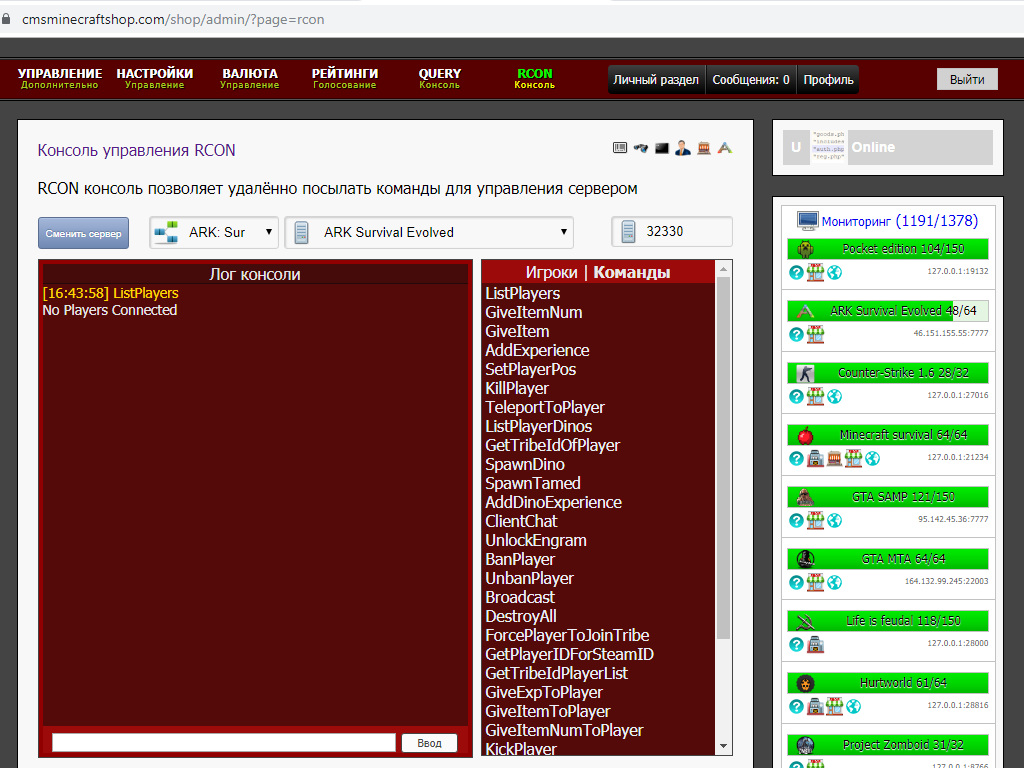The image size is (1024, 768).
Task: Click the Сменить сервер button
Action: pyautogui.click(x=84, y=233)
